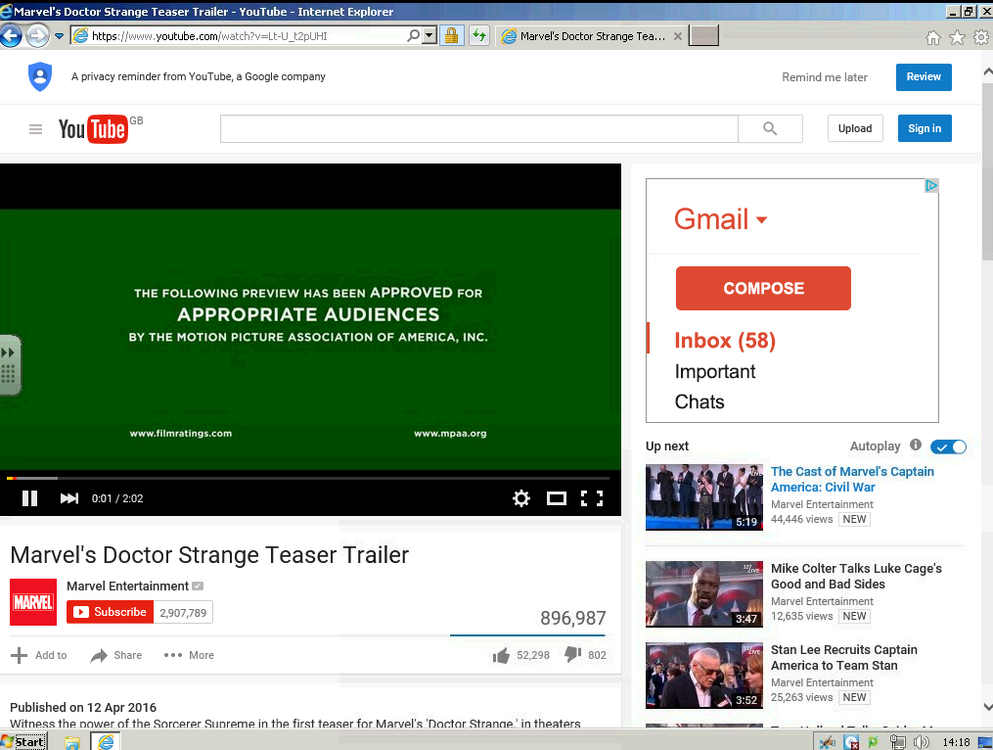Open Mike Colter Talks Luke Cage's title
This screenshot has height=750, width=993.
coord(856,576)
